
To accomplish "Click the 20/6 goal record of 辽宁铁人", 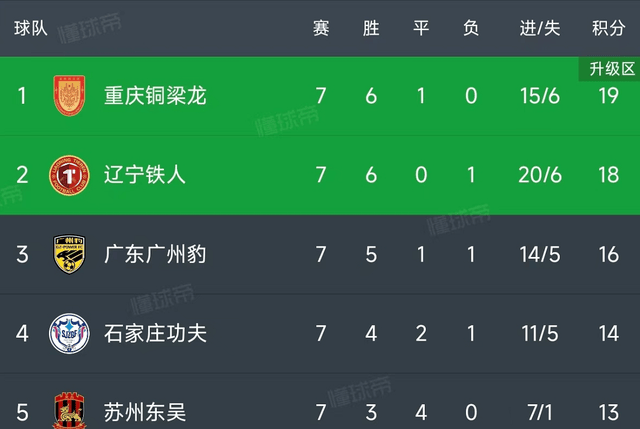I will (x=540, y=175).
